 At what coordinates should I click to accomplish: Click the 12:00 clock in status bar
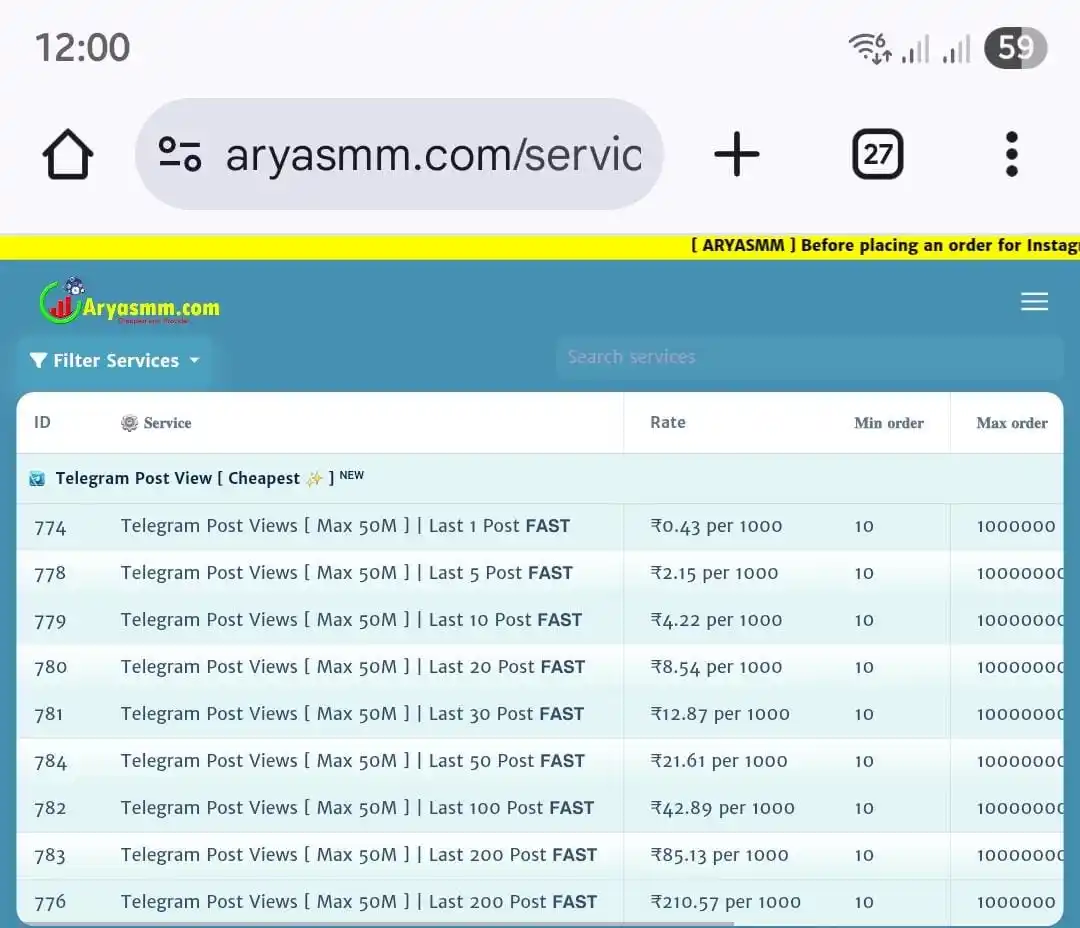click(83, 48)
